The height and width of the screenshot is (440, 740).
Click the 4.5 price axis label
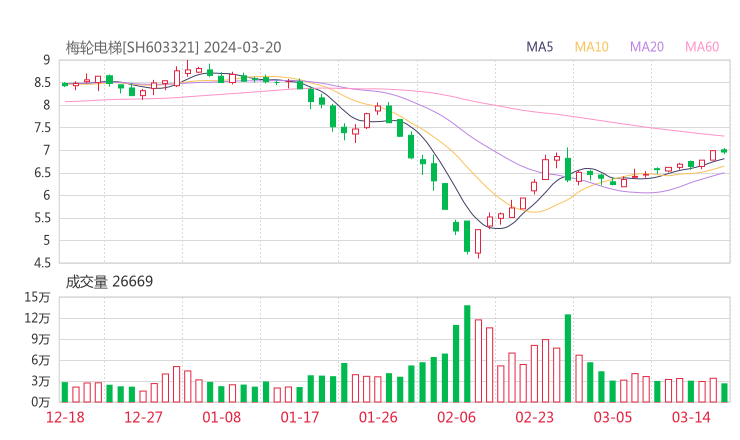click(x=42, y=263)
